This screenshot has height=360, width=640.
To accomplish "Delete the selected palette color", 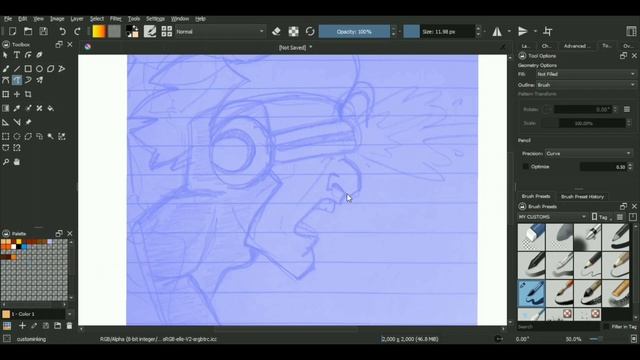I will 69,325.
